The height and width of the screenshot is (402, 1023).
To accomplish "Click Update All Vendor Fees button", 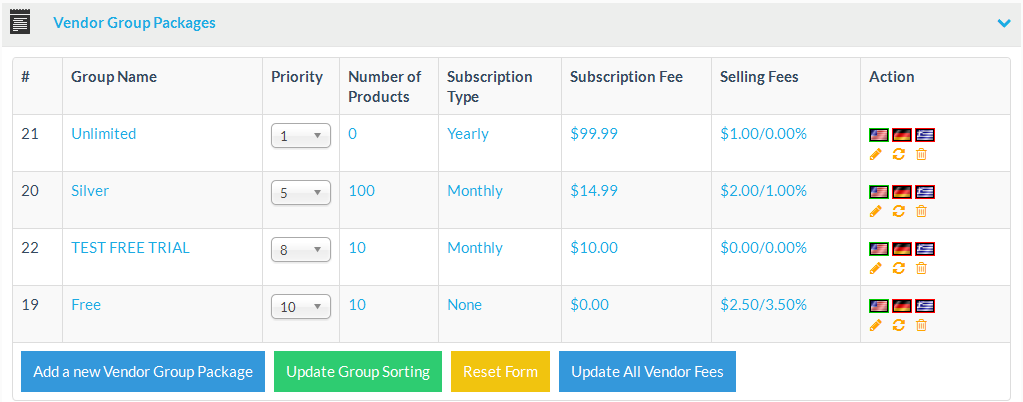I will click(647, 372).
